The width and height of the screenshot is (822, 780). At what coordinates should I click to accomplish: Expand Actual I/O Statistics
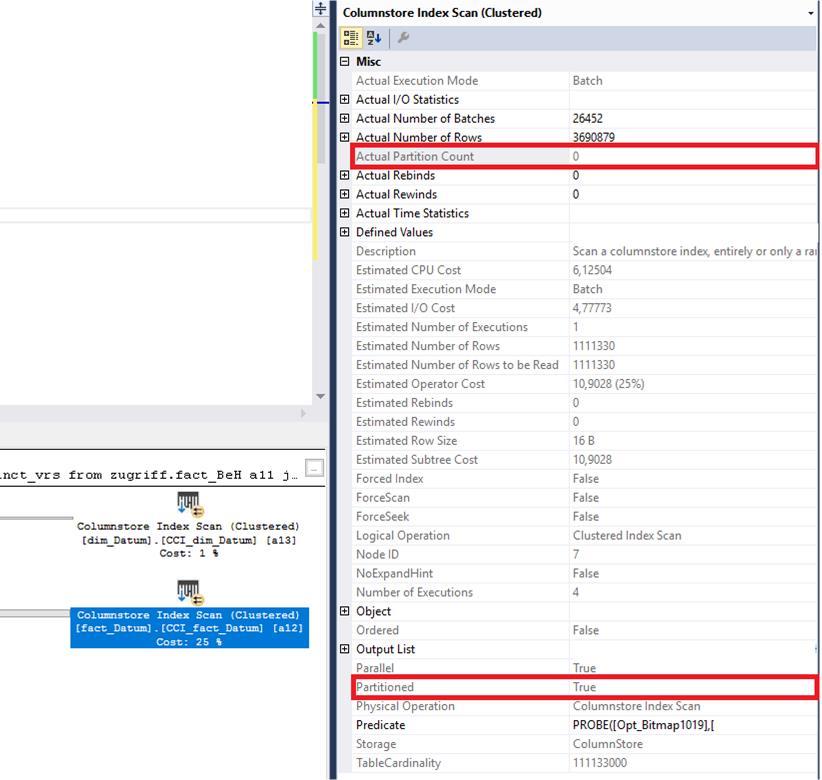click(x=344, y=99)
